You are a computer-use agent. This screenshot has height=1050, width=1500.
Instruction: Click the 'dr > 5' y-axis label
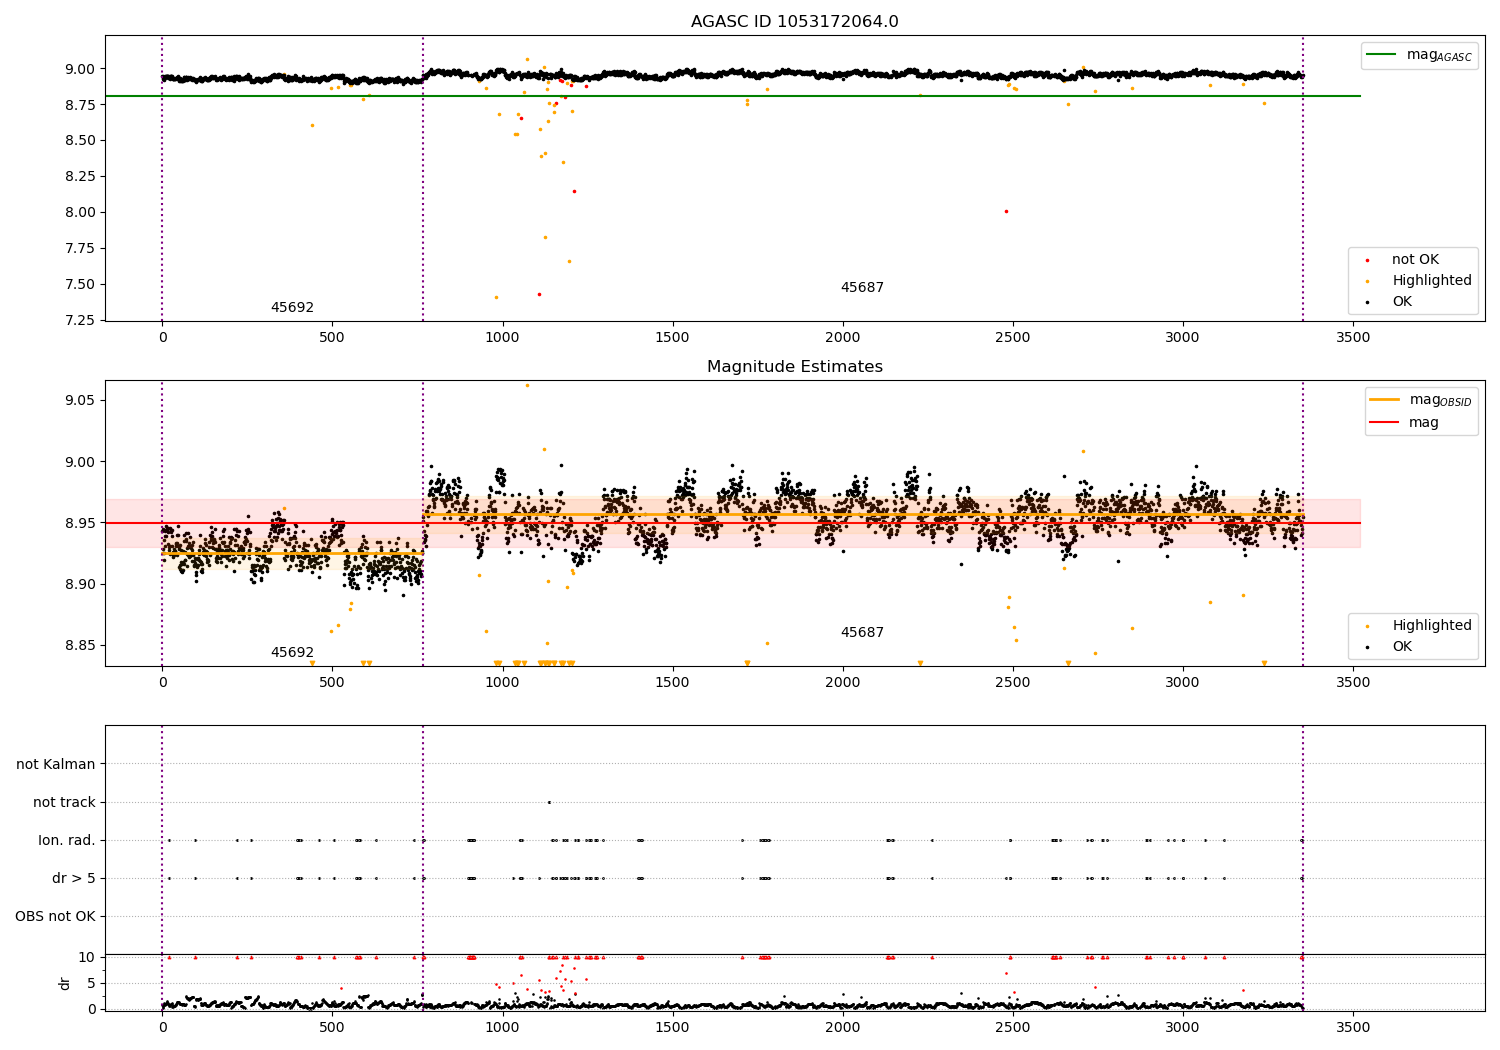point(74,878)
